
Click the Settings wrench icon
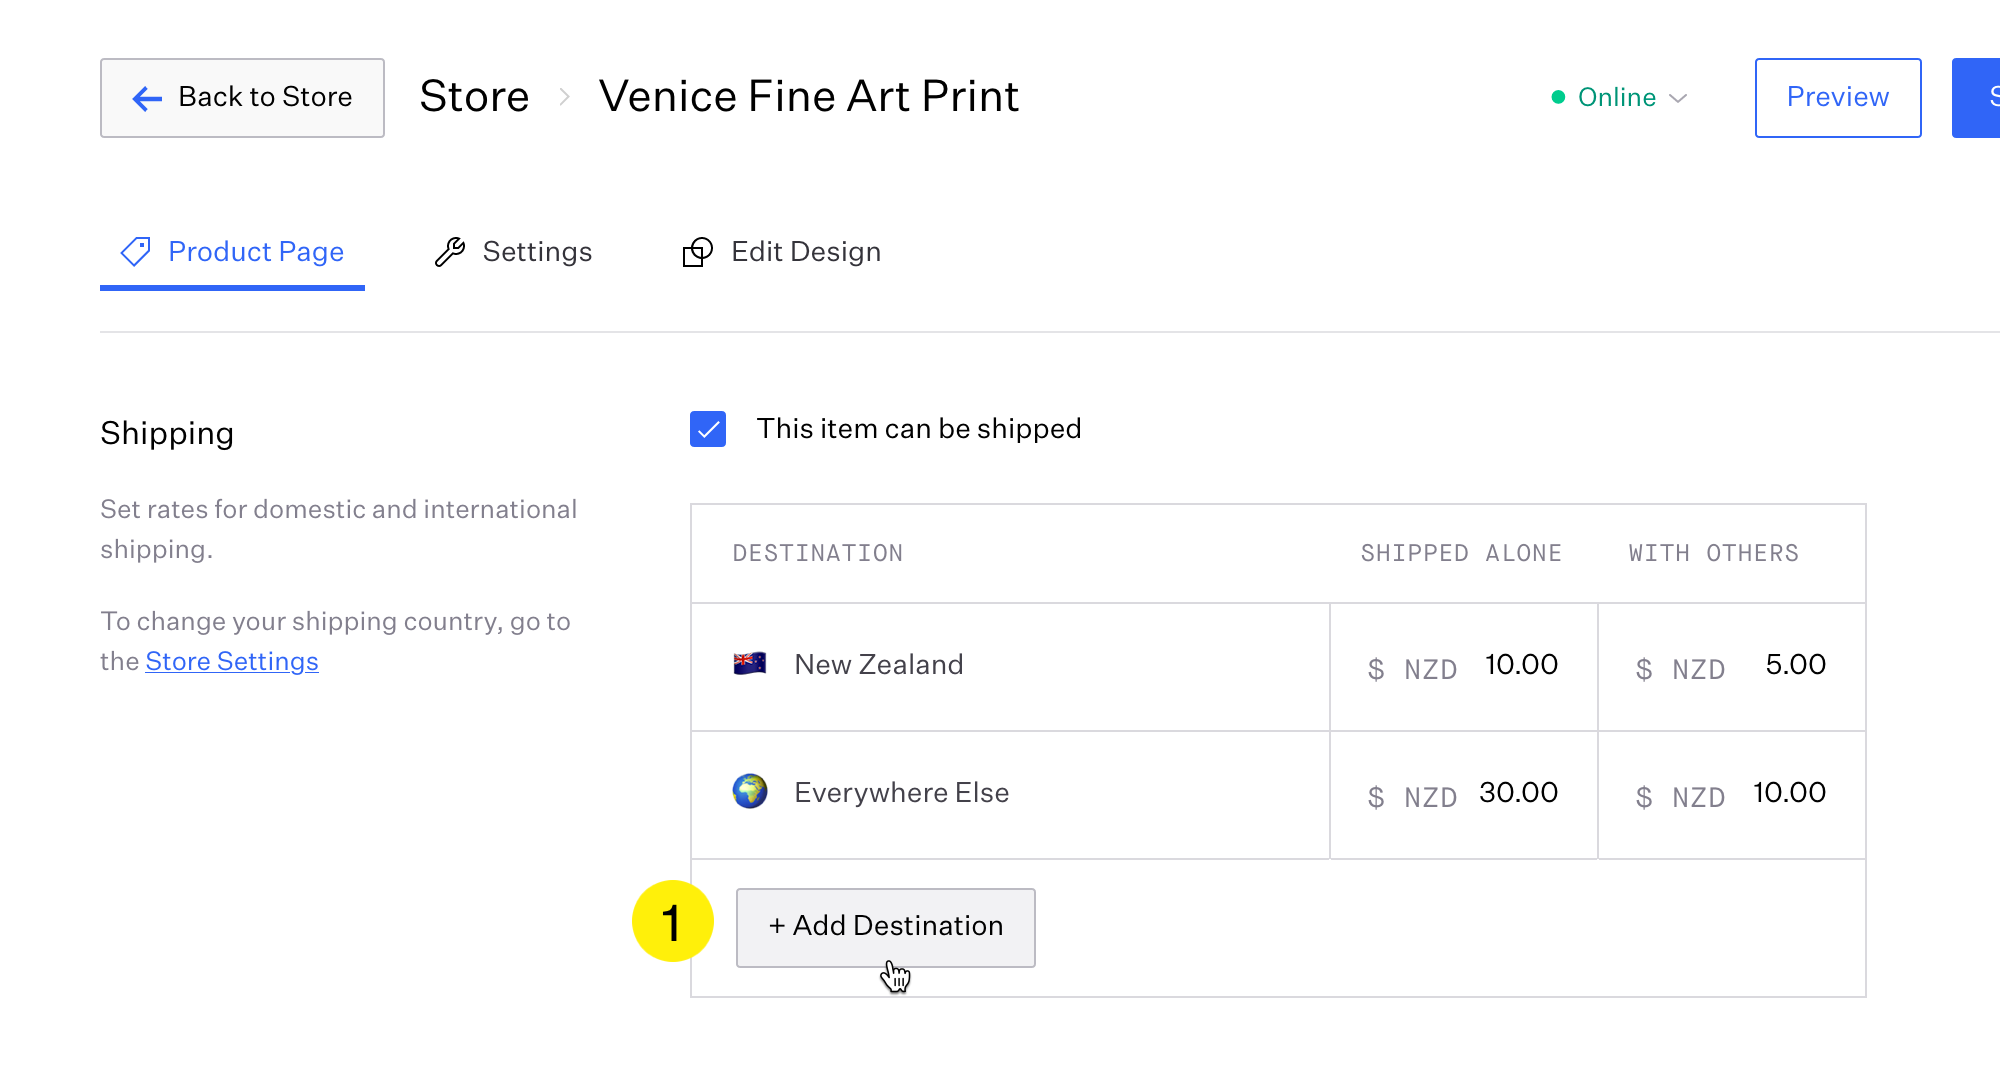pos(450,252)
